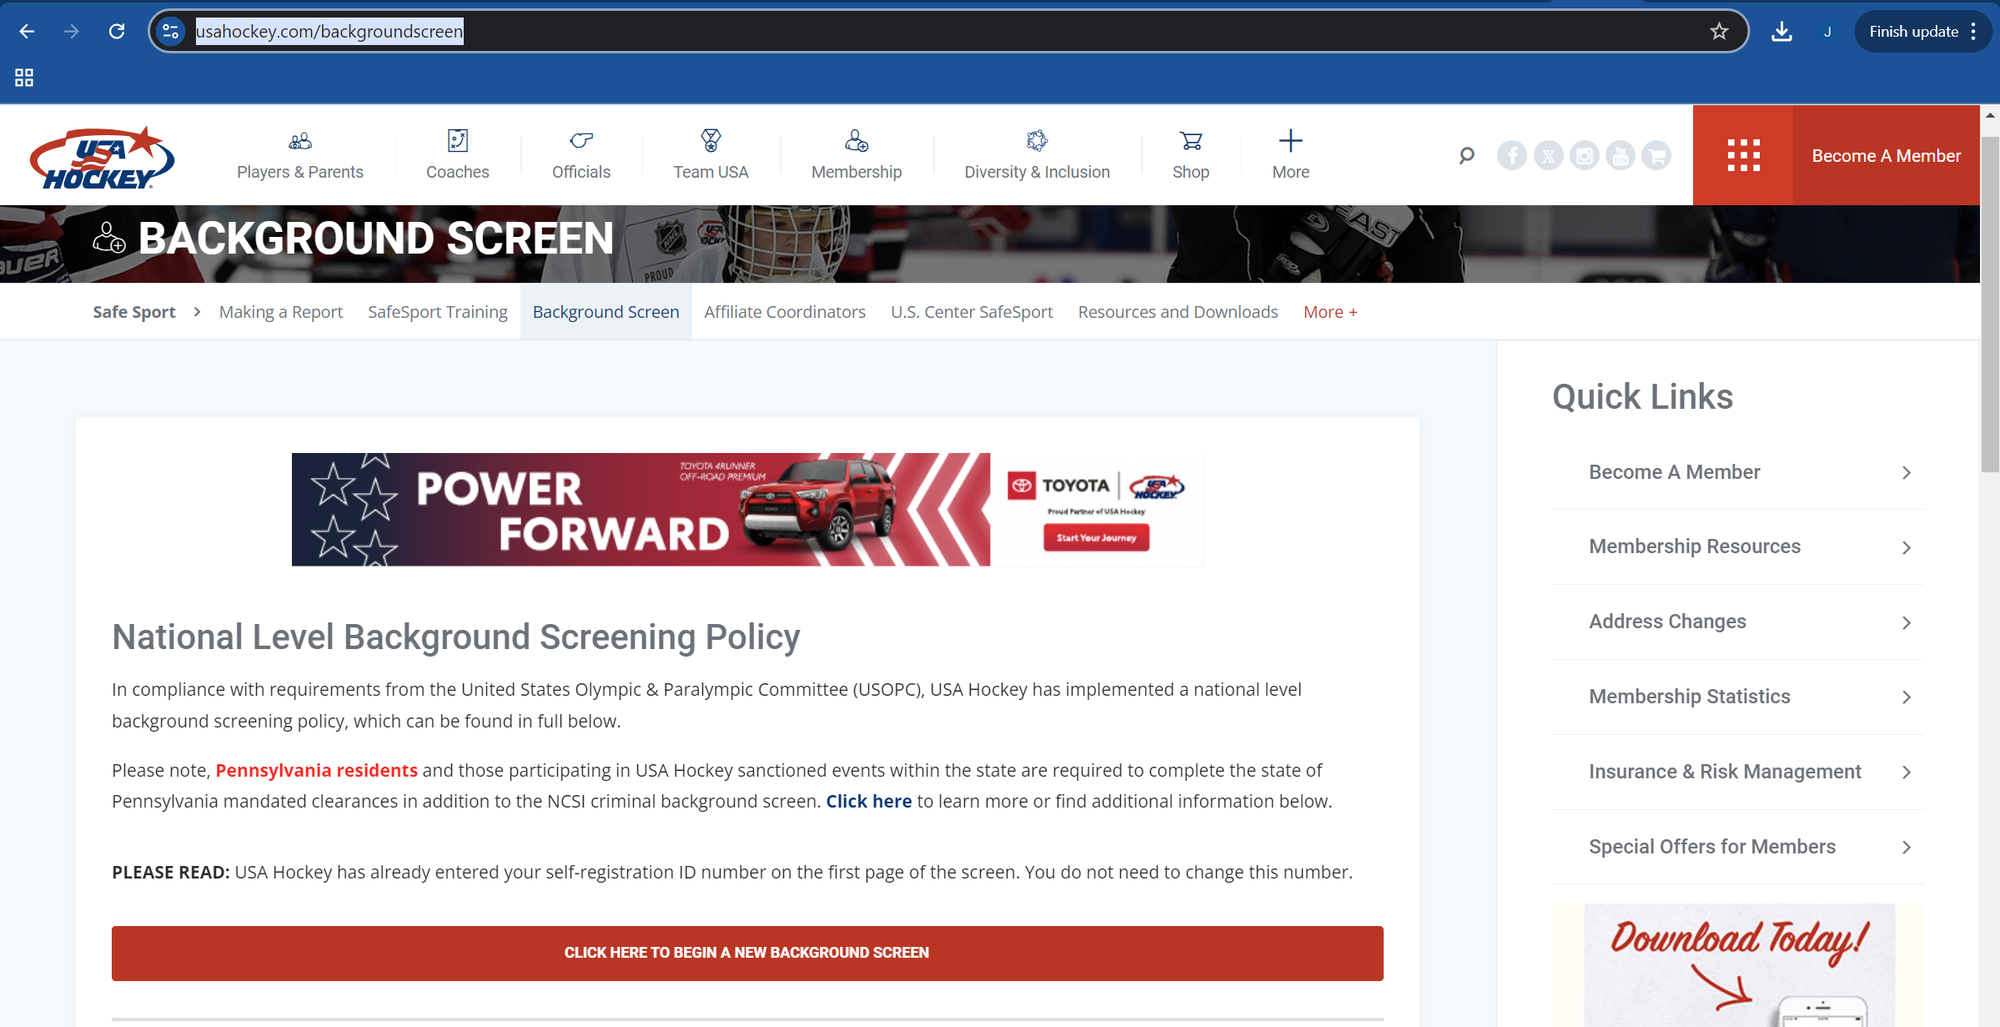Reload the page with the refresh icon

click(x=117, y=31)
